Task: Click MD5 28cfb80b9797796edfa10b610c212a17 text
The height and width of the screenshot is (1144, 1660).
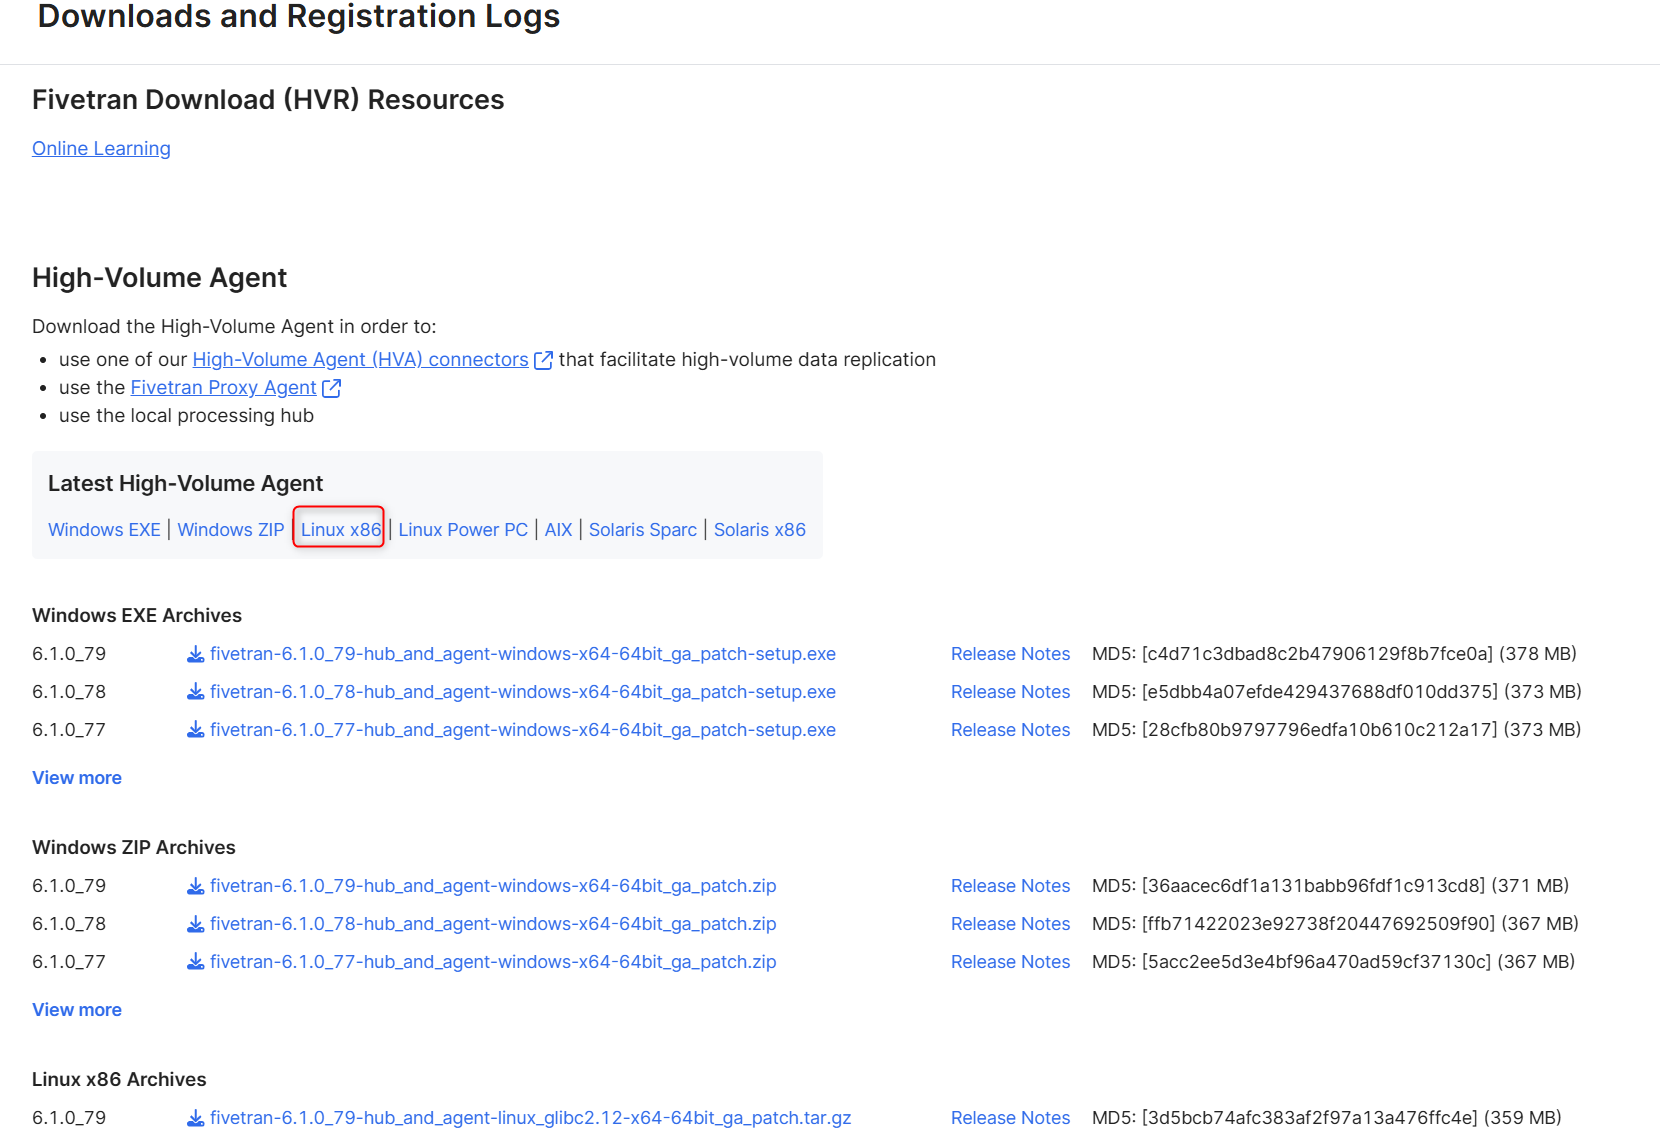Action: point(1337,730)
